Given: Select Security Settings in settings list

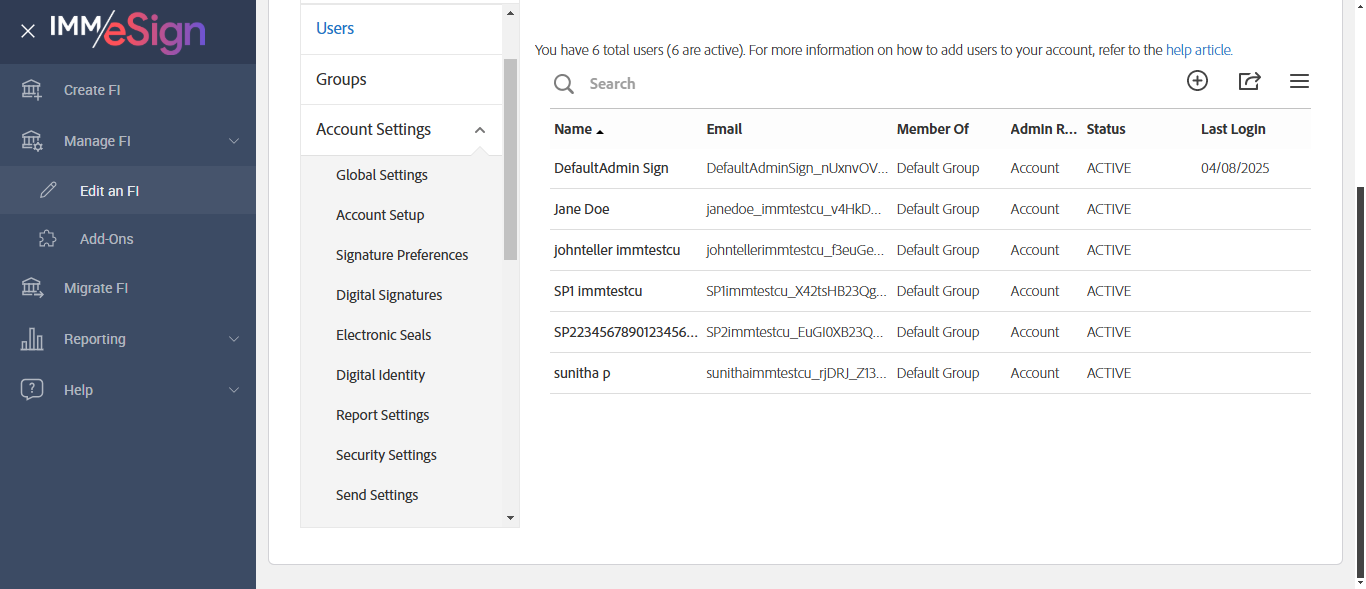Looking at the screenshot, I should 386,455.
